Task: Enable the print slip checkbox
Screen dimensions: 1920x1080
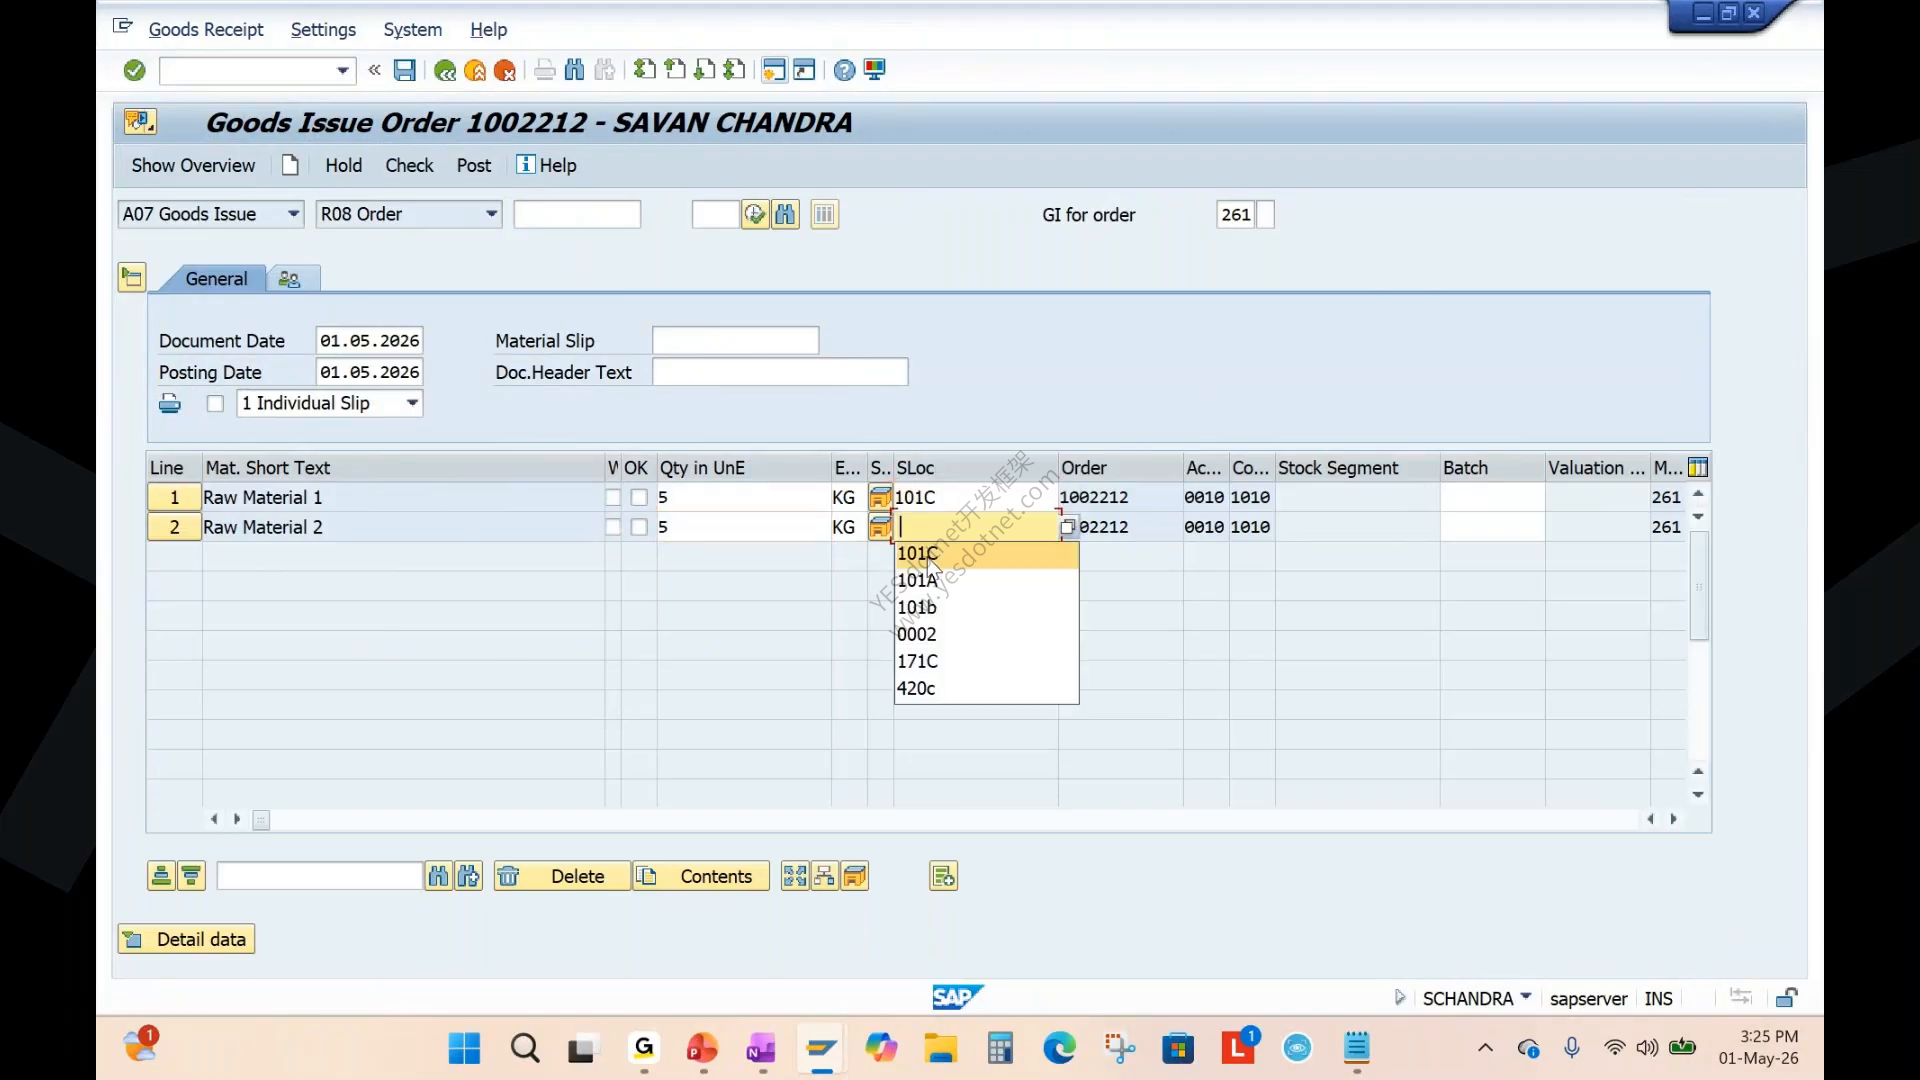Action: tap(215, 403)
